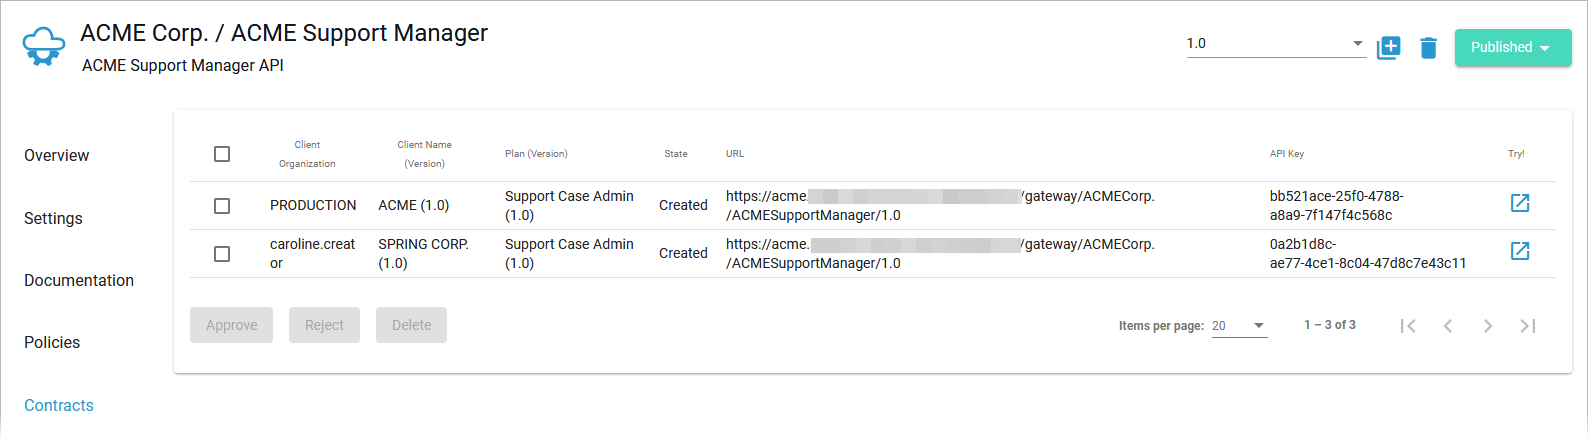
Task: Select the SPRING CORP. contract checkbox
Action: (222, 254)
